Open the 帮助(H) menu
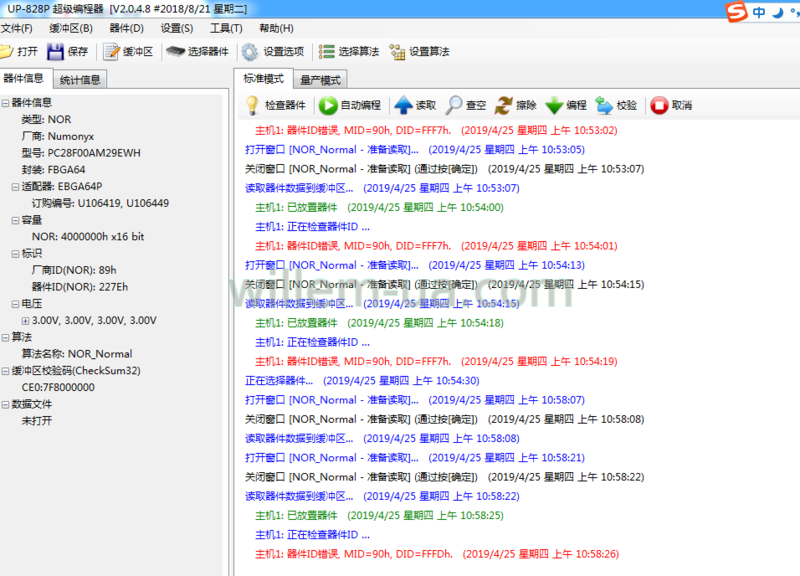 click(x=276, y=28)
